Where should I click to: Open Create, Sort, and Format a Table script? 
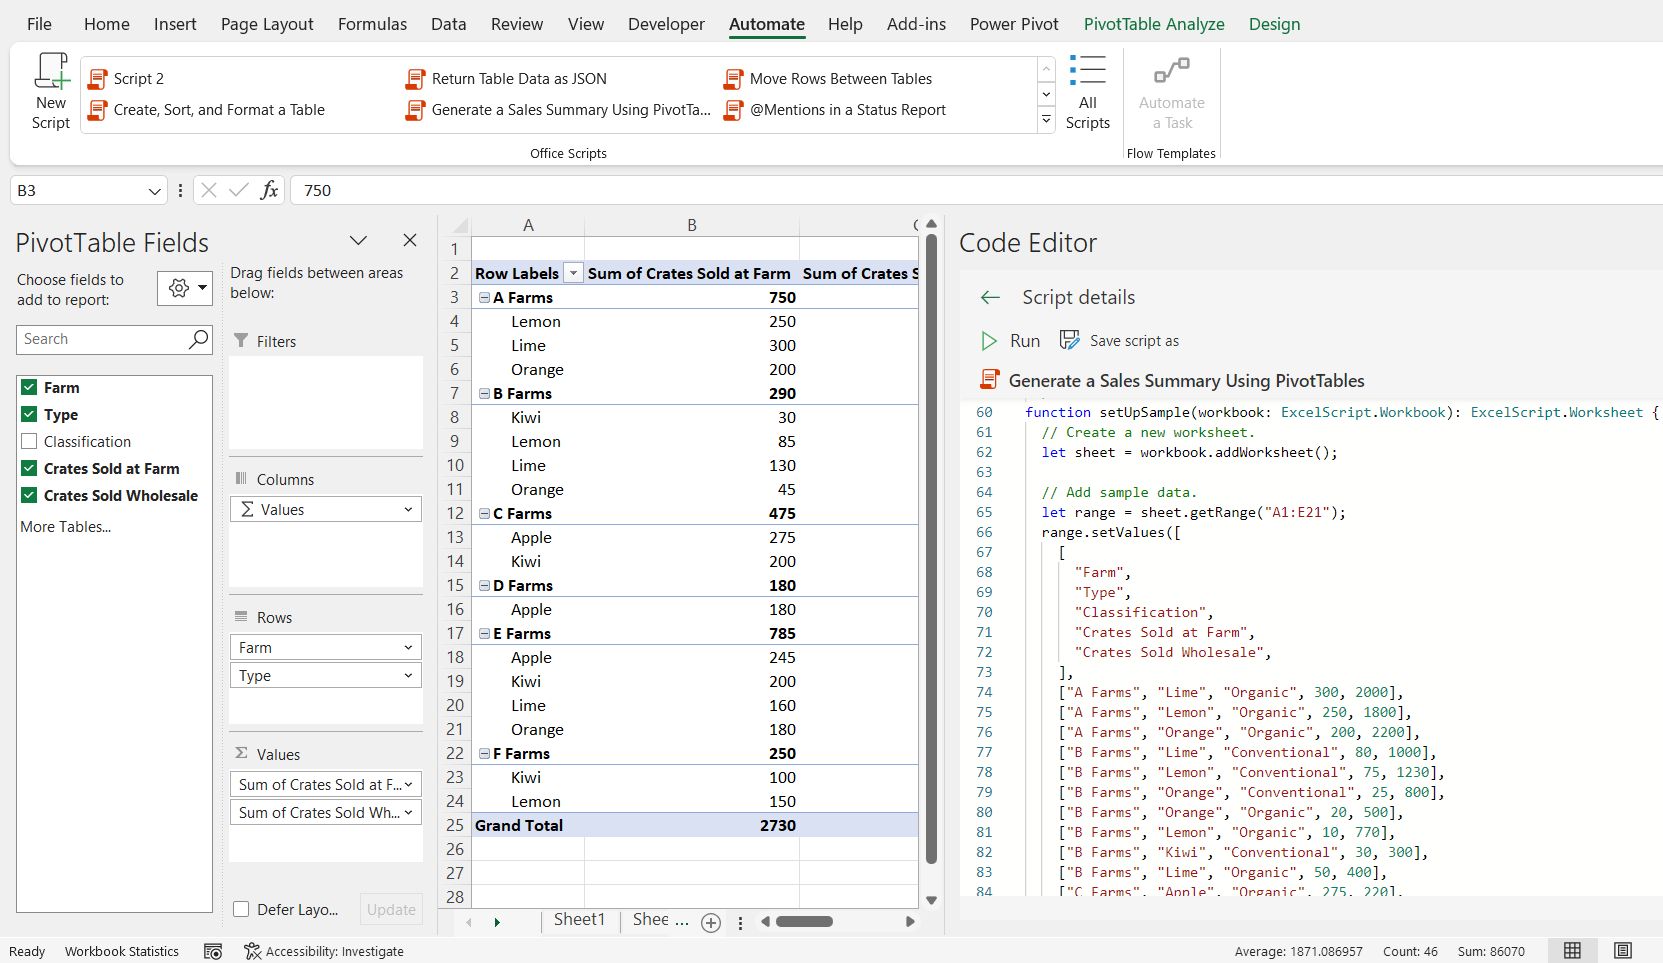[x=207, y=110]
